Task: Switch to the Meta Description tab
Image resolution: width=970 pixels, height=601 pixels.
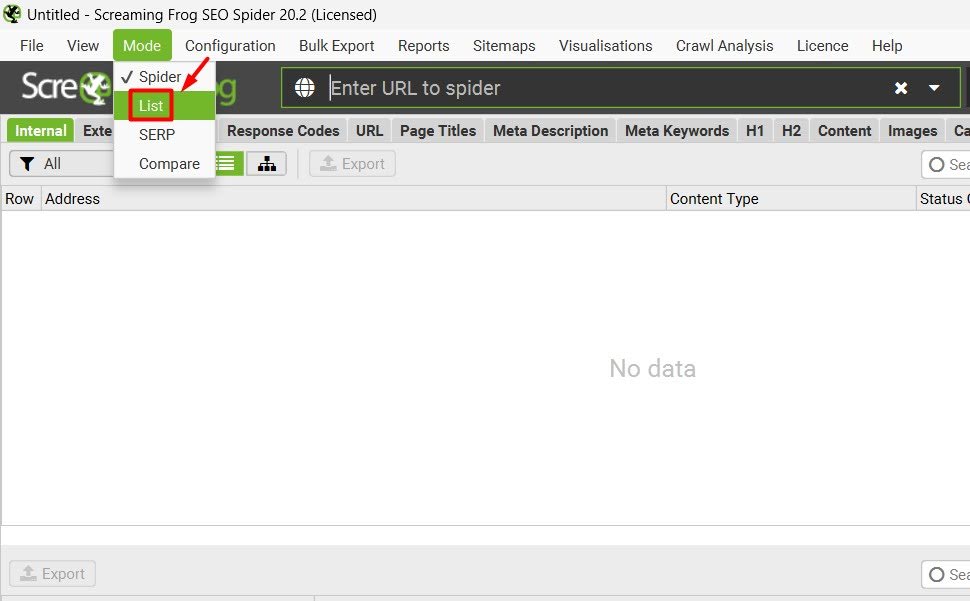Action: (551, 130)
